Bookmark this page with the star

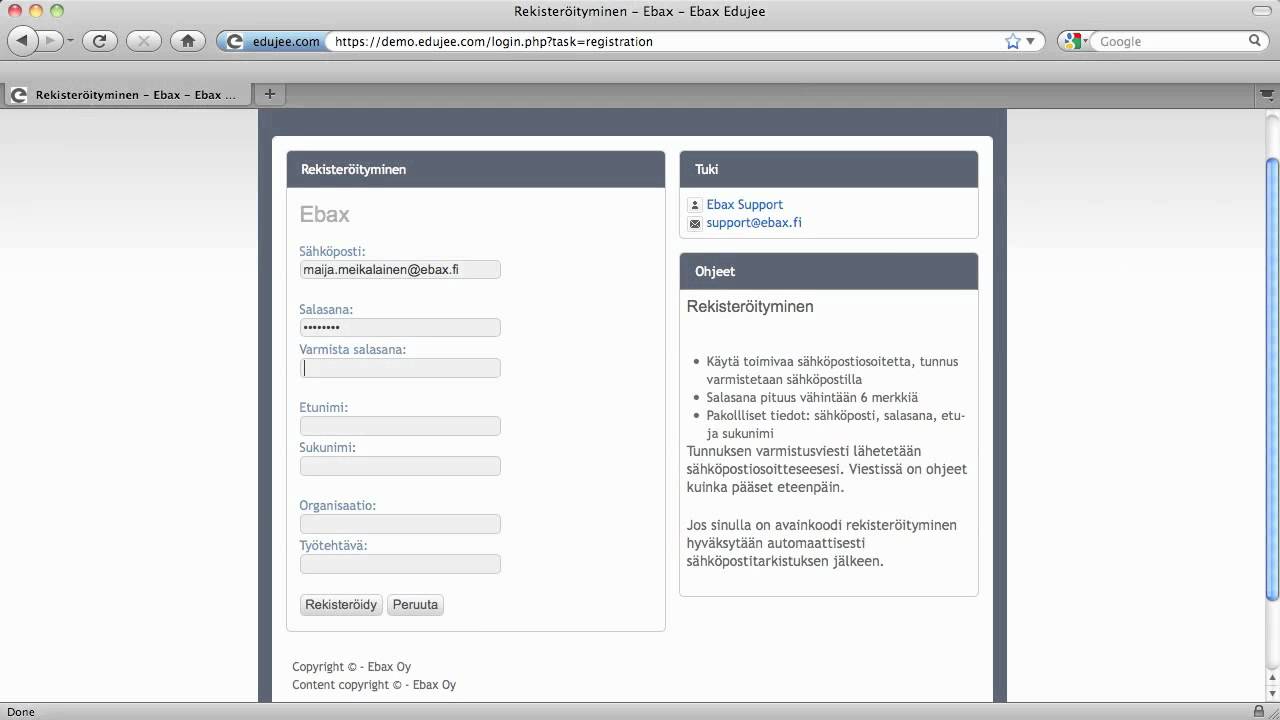tap(1012, 41)
